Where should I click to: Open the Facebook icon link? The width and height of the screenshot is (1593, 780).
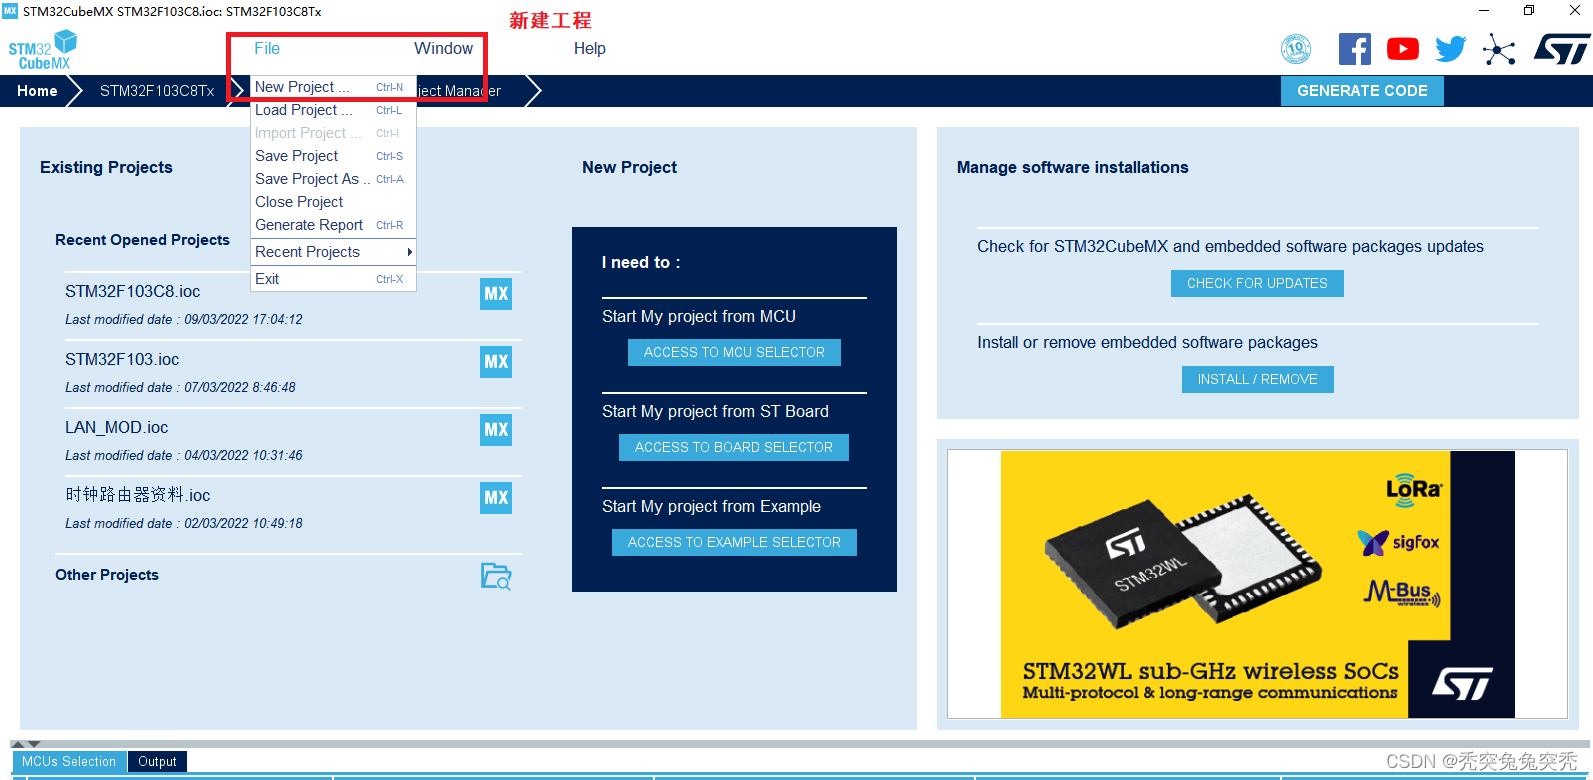pos(1355,49)
